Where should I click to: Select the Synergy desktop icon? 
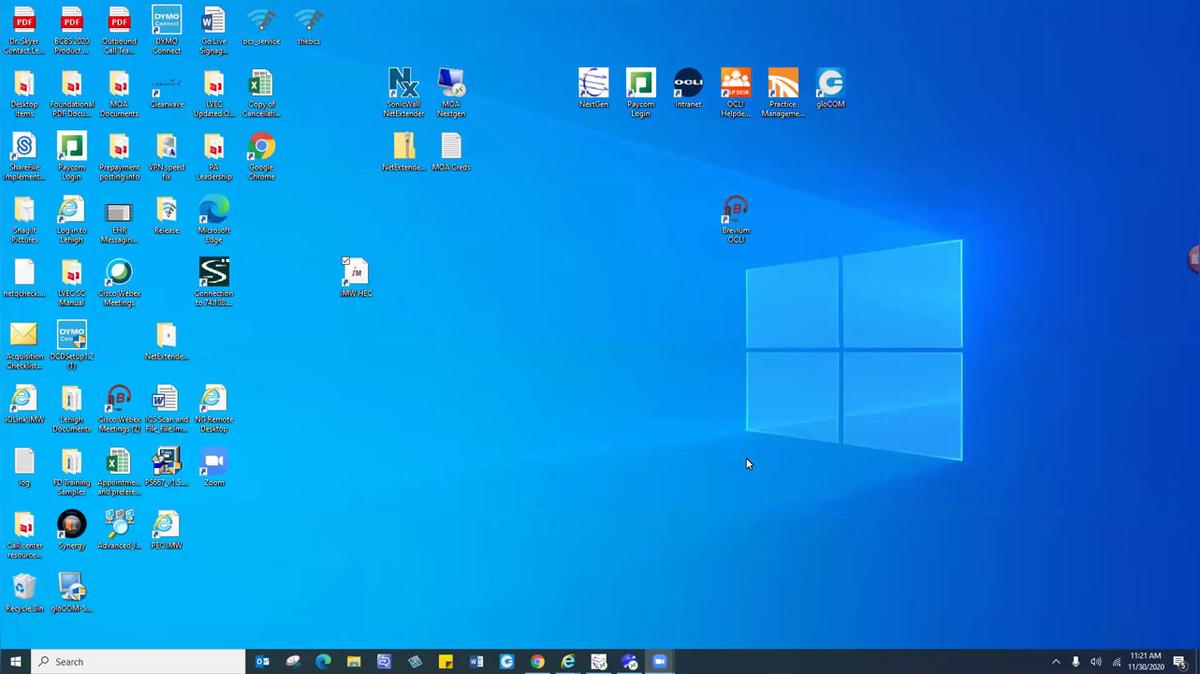(x=71, y=524)
